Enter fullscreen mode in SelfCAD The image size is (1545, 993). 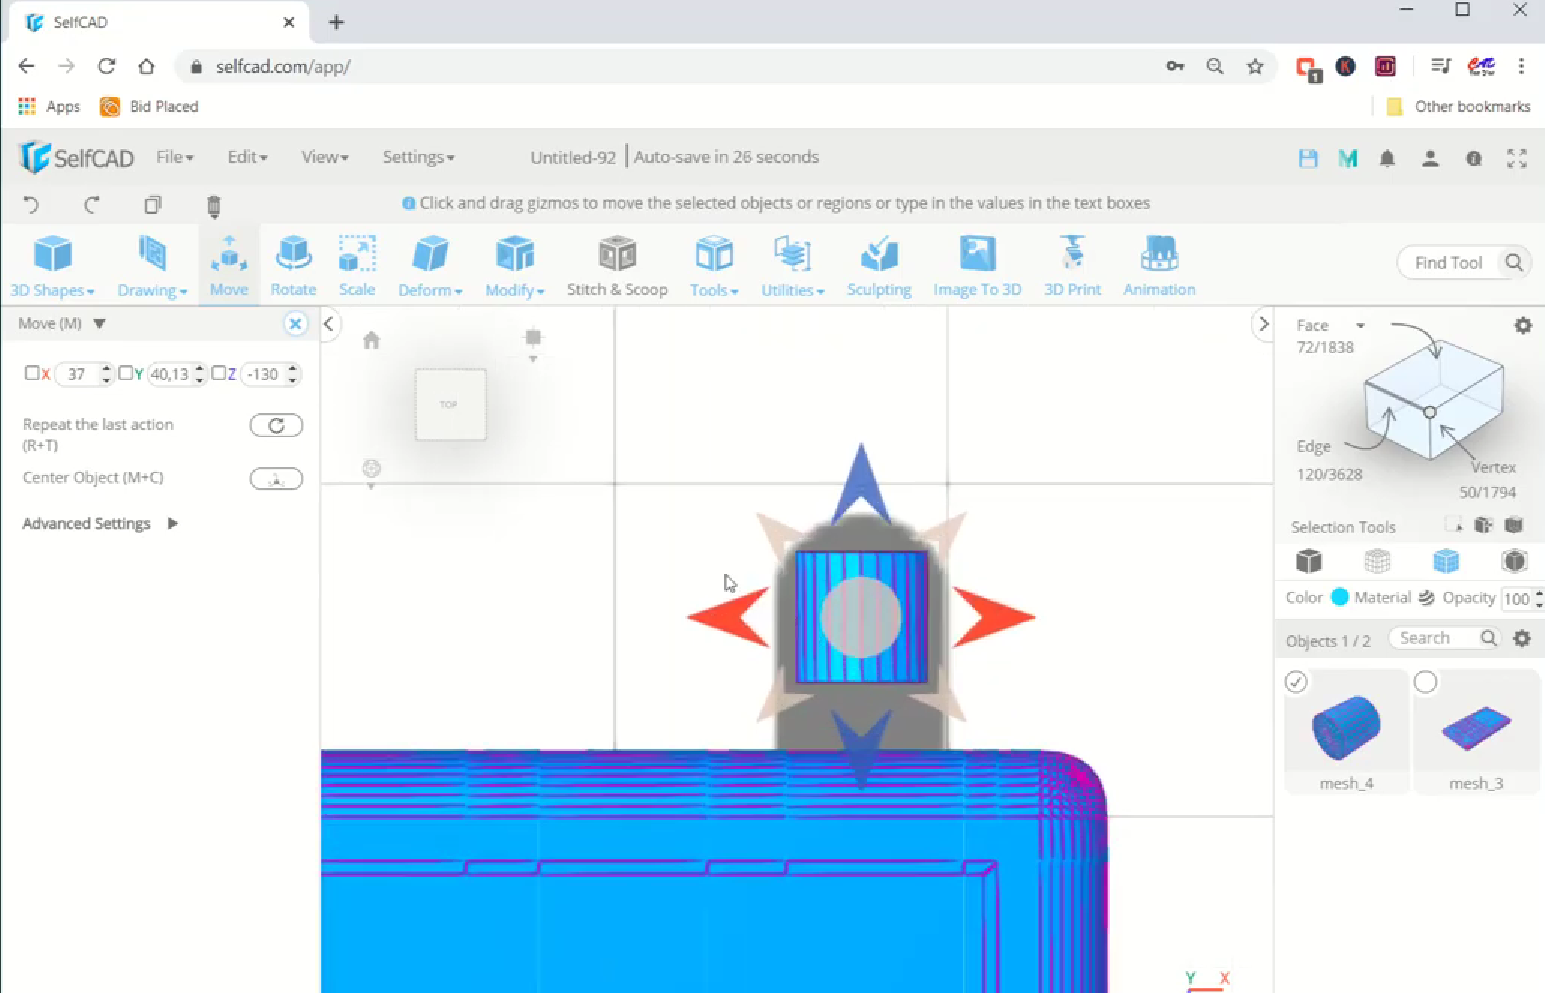[x=1517, y=158]
